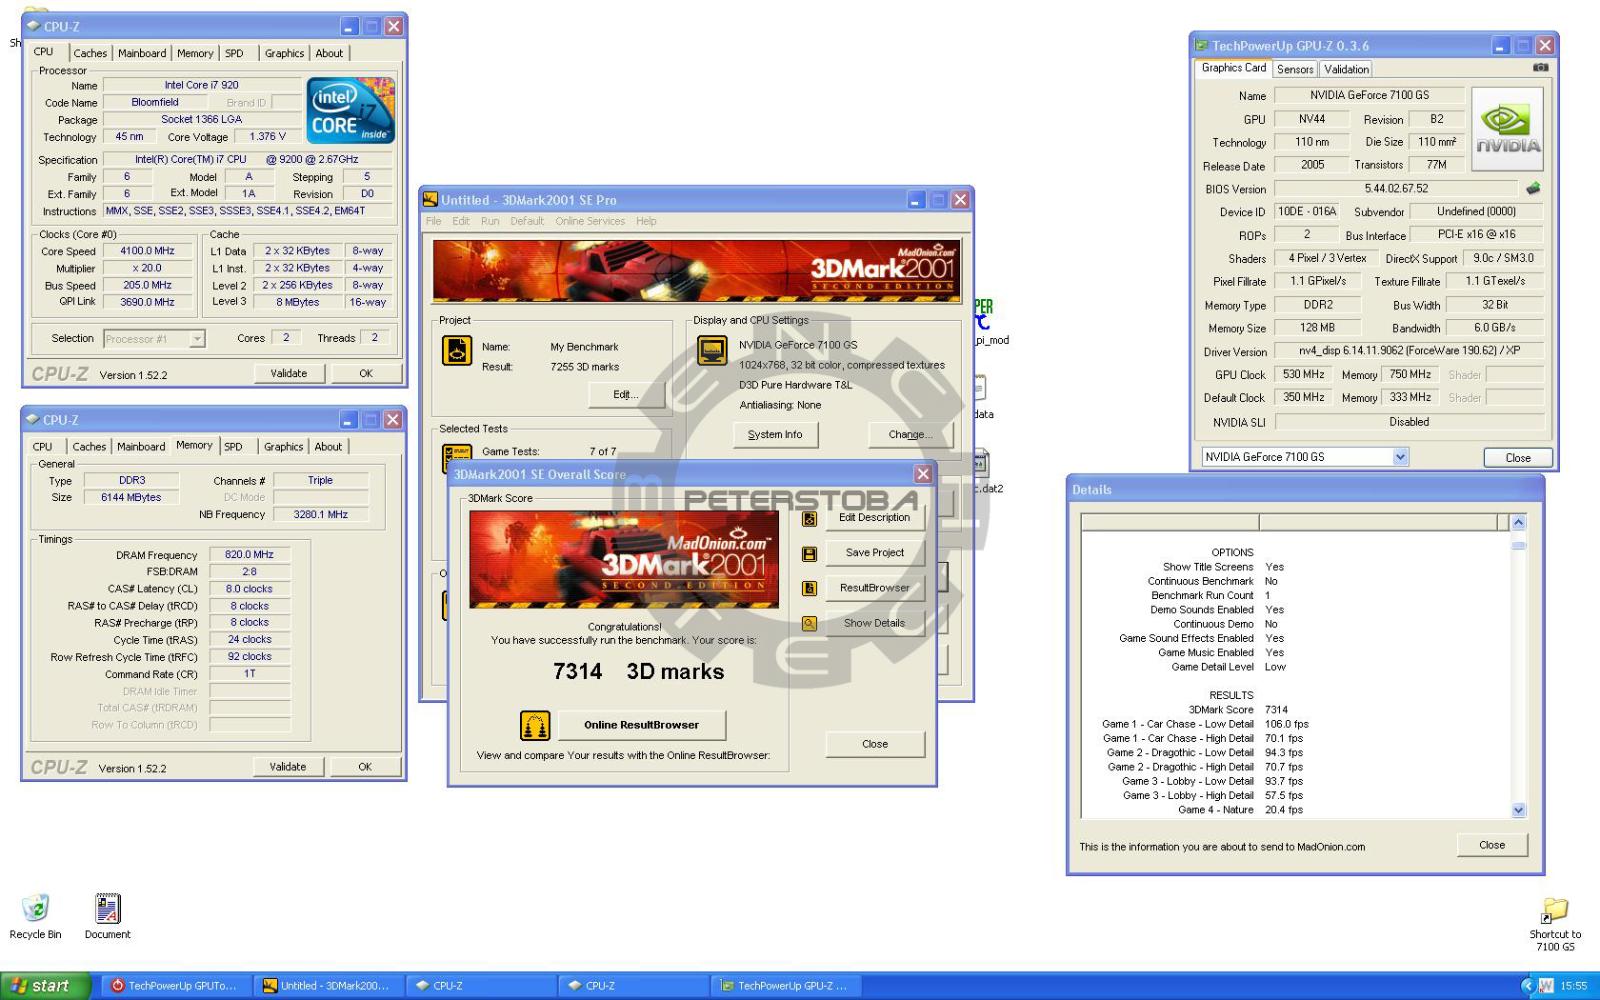Click the ResultBrowser icon in score dialog
The height and width of the screenshot is (1000, 1600).
click(809, 589)
